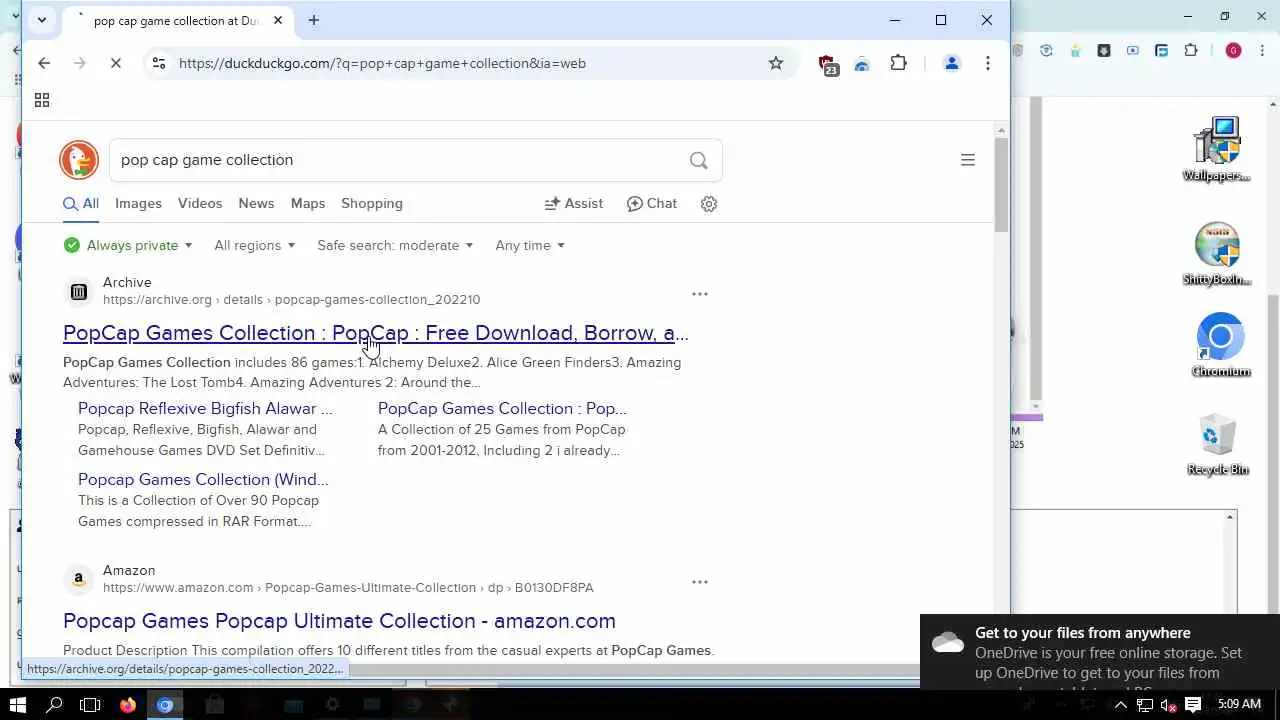Screen dimensions: 1280x720
Task: Open the Recycle Bin on desktop
Action: tap(1217, 445)
